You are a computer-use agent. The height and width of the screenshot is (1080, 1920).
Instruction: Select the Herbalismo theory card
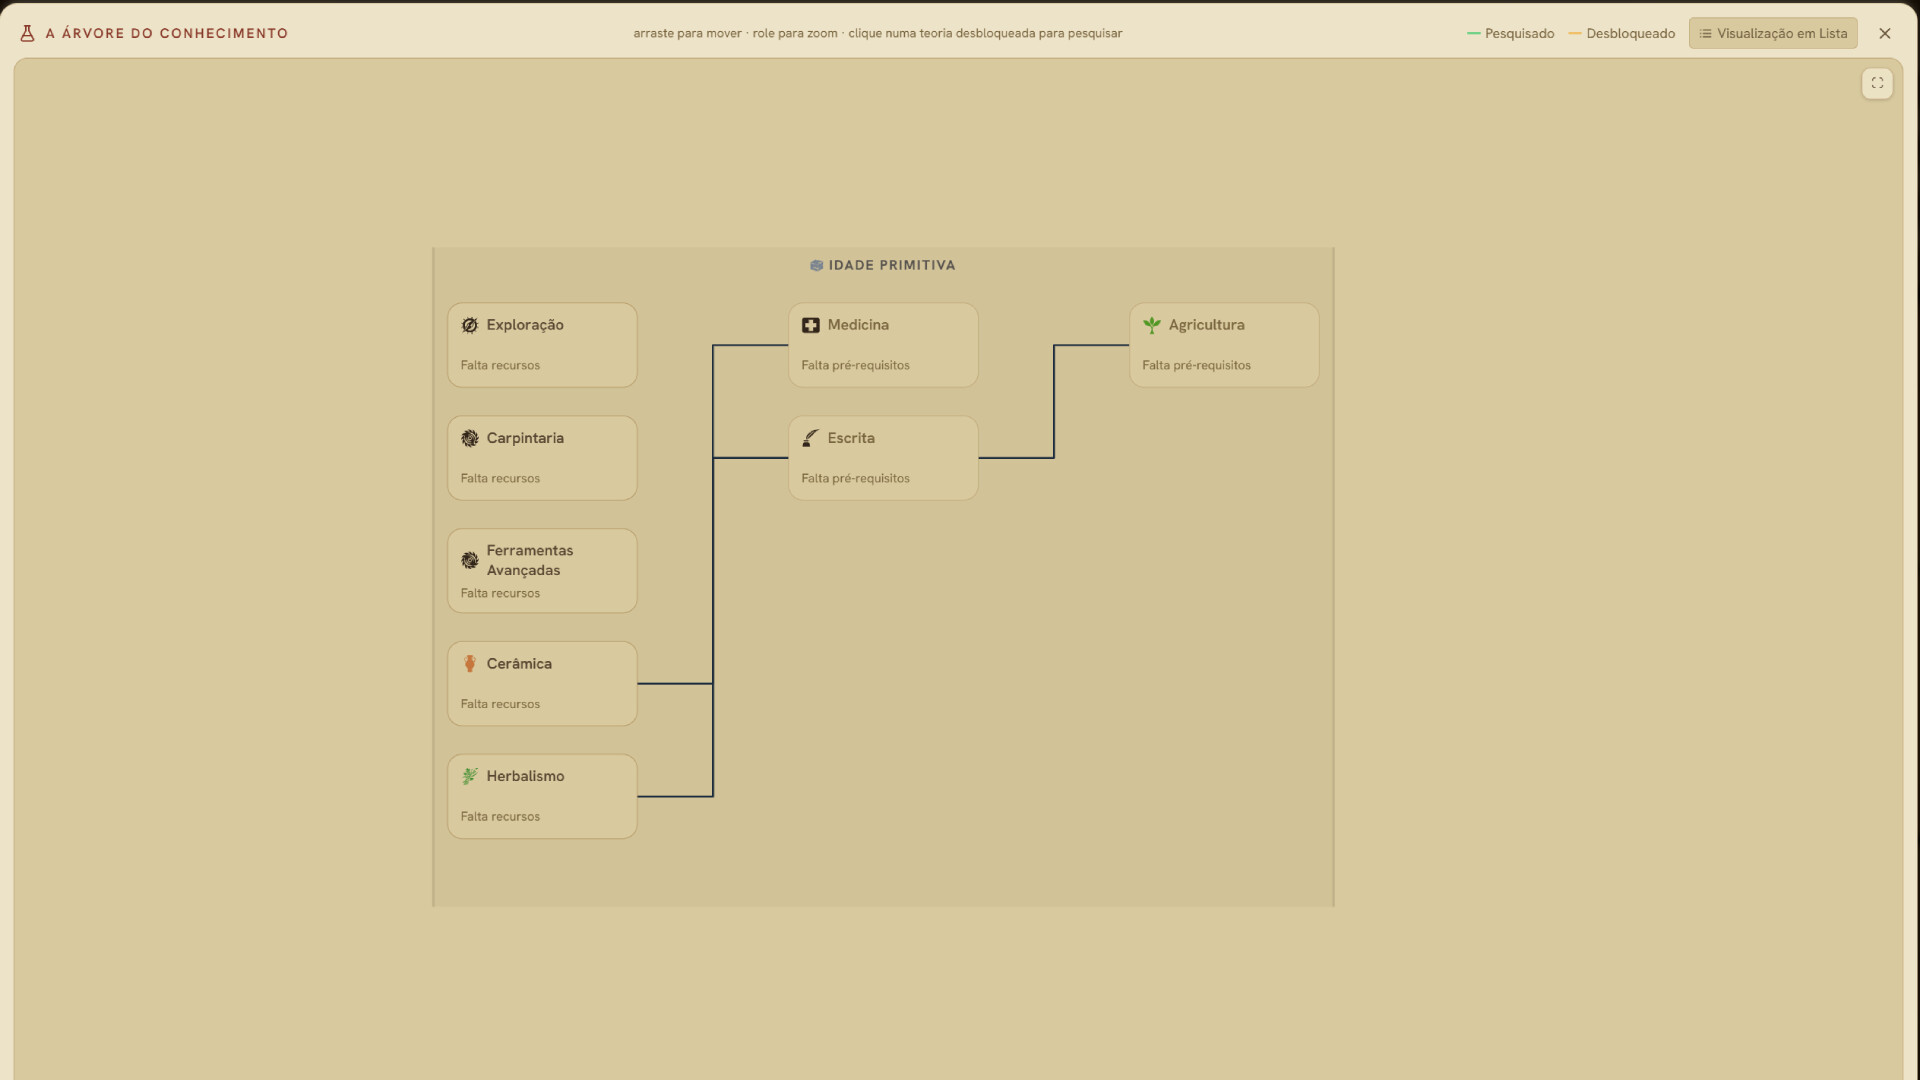pos(542,796)
